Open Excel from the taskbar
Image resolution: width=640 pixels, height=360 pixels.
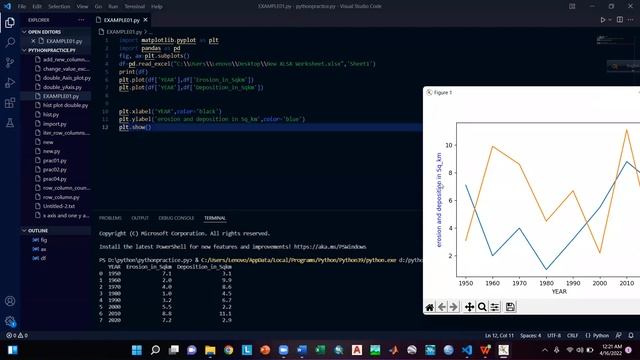coord(320,350)
